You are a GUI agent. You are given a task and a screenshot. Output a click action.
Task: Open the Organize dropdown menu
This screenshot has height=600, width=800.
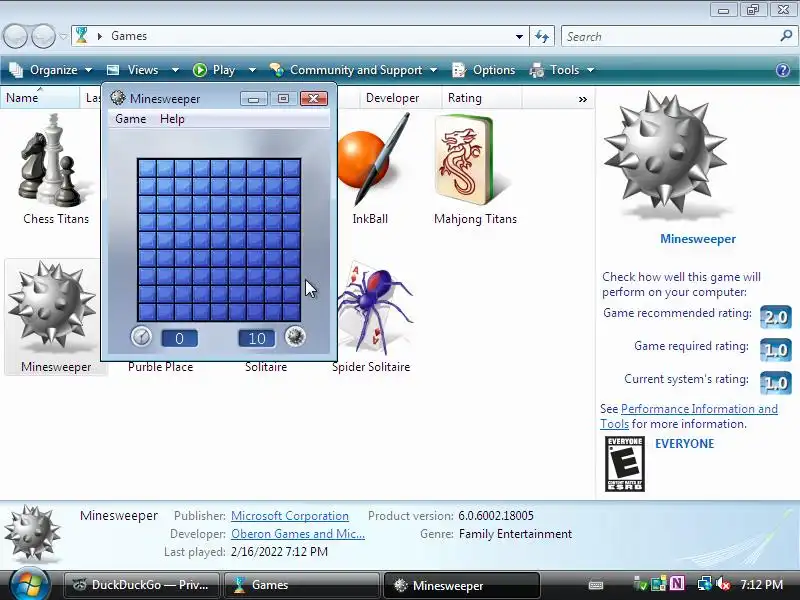pyautogui.click(x=51, y=70)
